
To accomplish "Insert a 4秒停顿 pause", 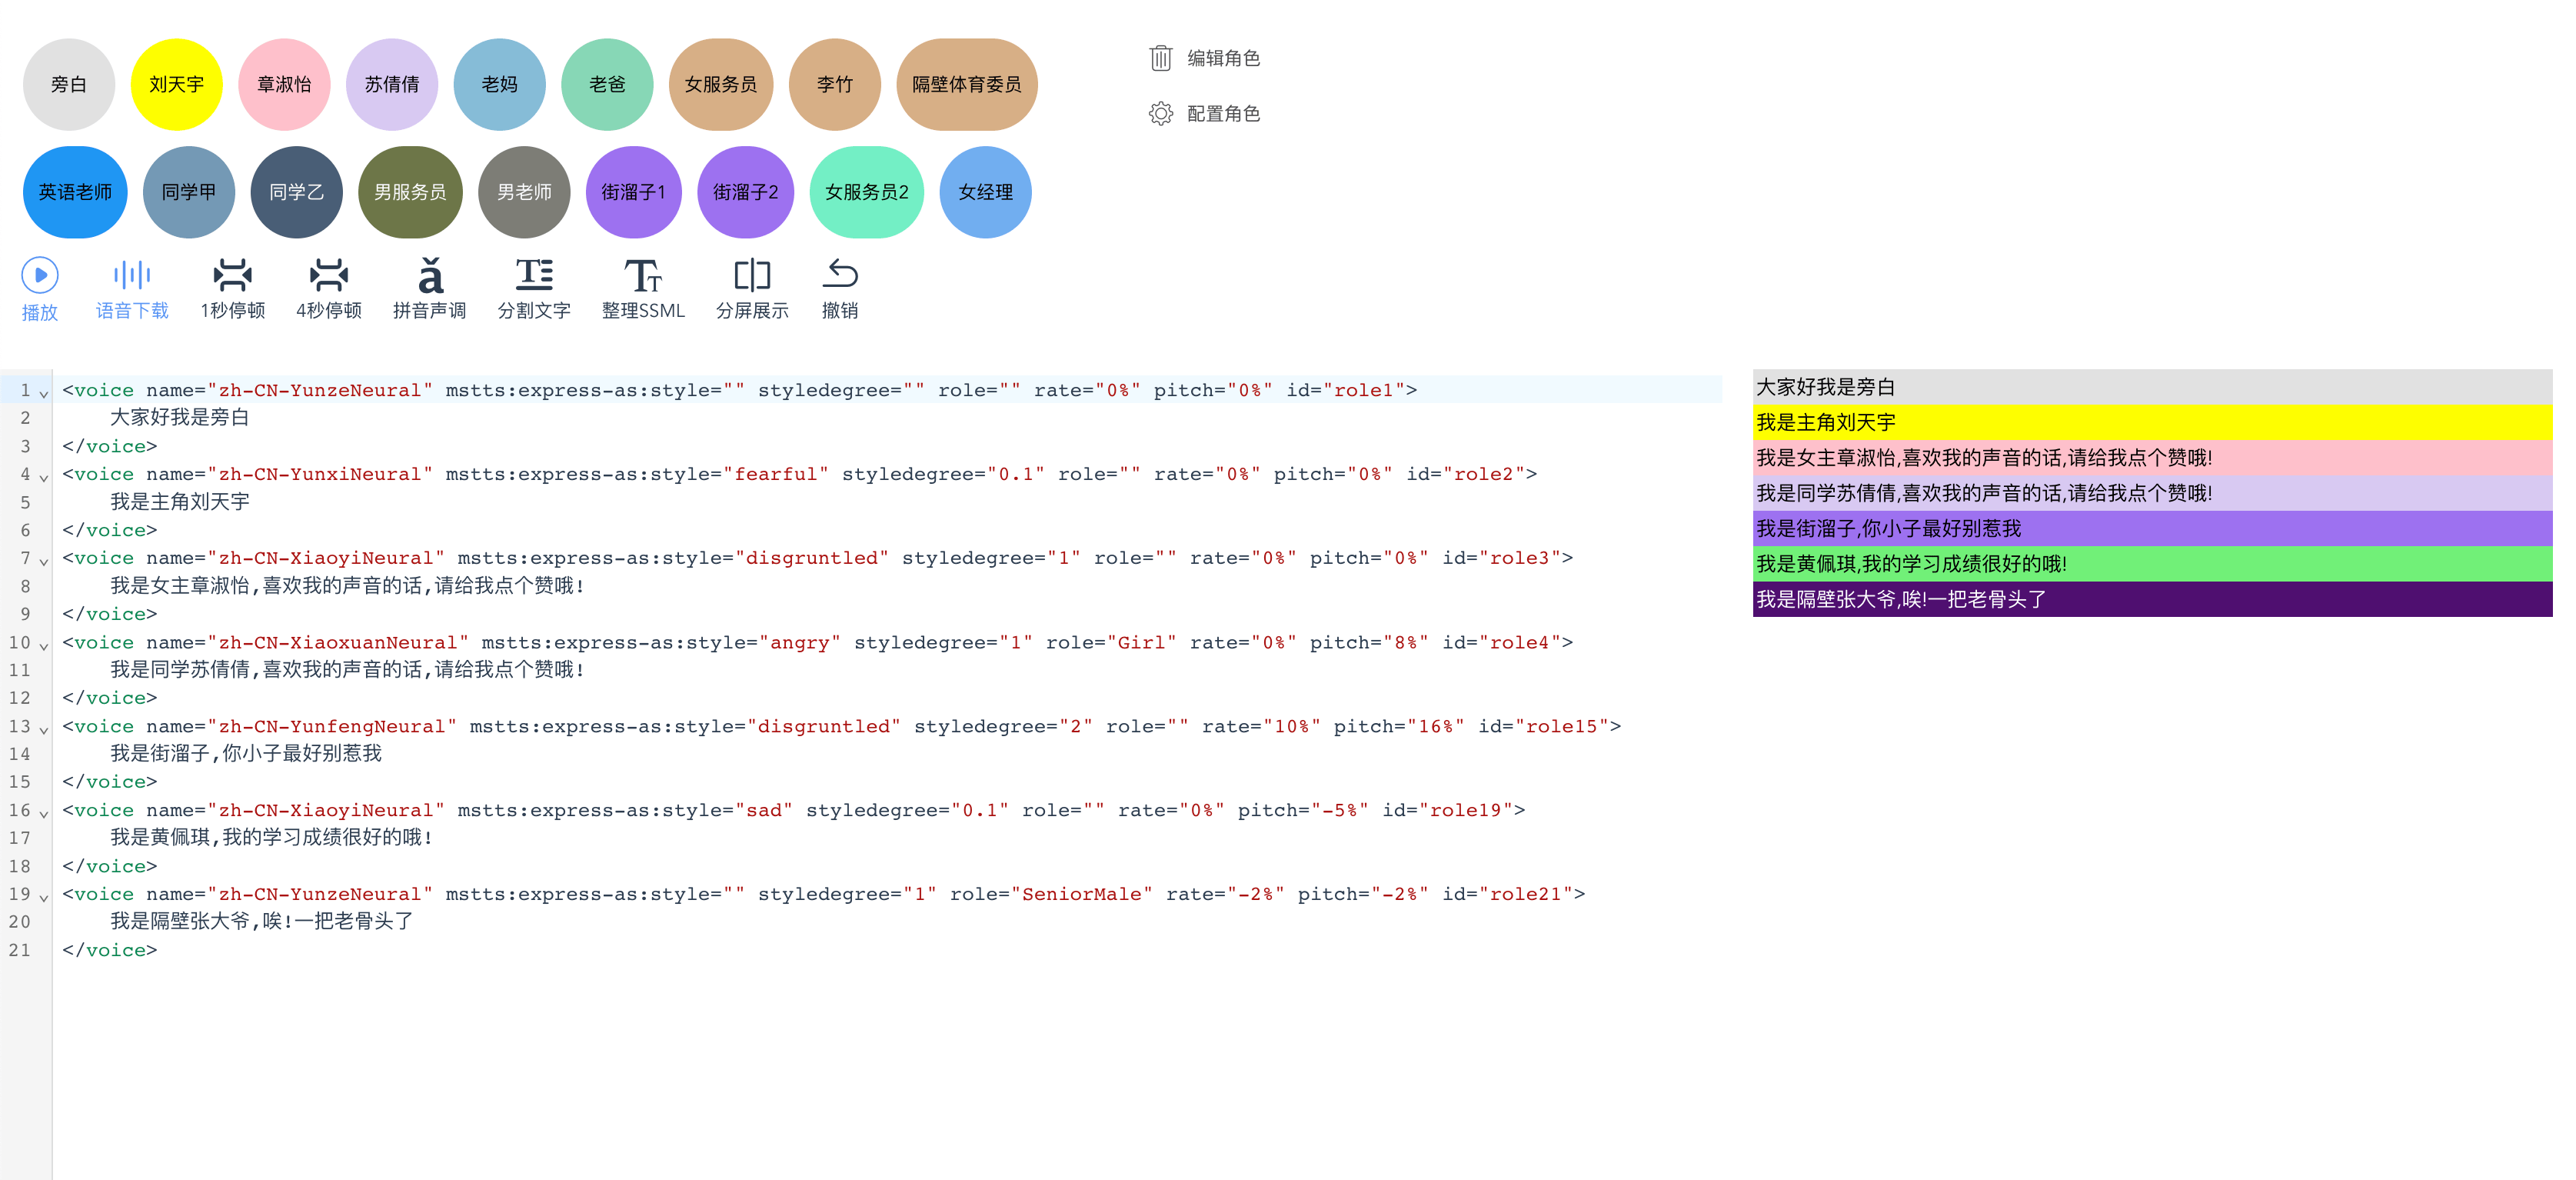I will tap(329, 272).
